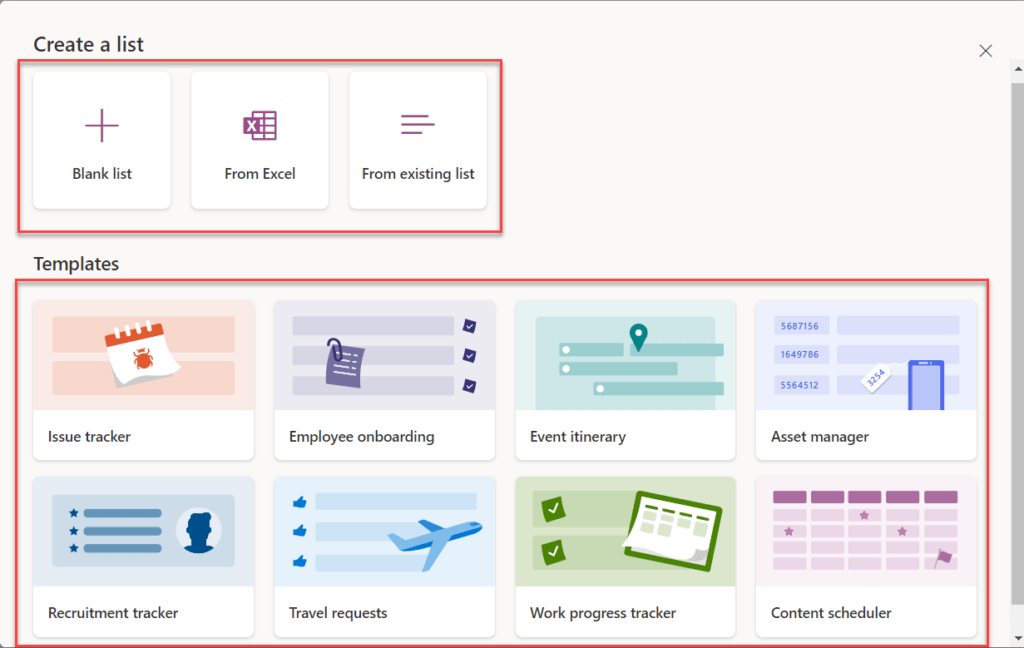Click the Travel requests title text
Screen dimensions: 1024x648
[x=338, y=613]
